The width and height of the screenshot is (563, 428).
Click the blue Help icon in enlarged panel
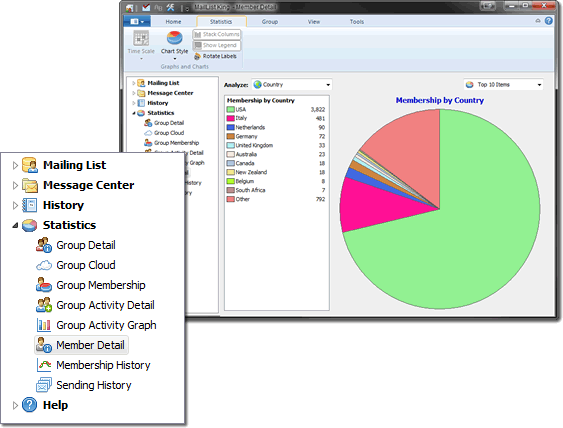(29, 405)
